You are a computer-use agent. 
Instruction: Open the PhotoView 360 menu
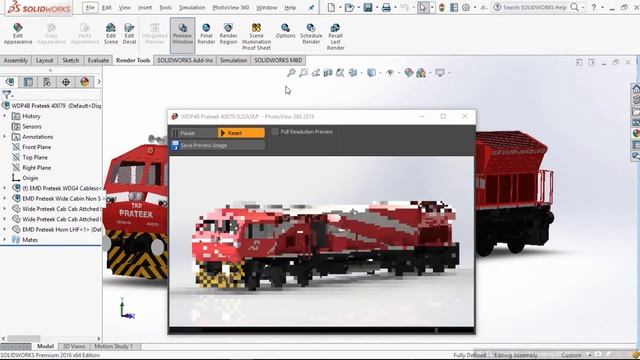point(231,7)
